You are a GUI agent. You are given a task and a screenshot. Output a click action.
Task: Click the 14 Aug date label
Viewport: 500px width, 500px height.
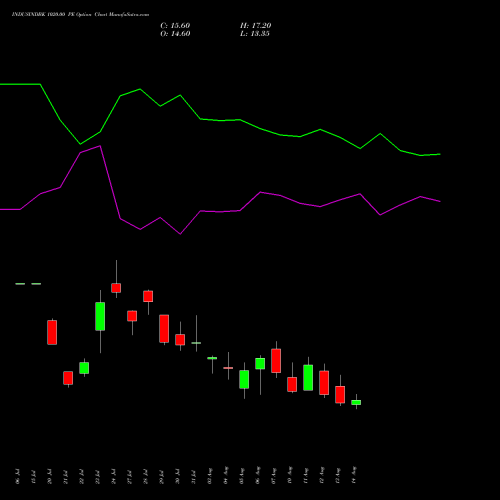(354, 476)
